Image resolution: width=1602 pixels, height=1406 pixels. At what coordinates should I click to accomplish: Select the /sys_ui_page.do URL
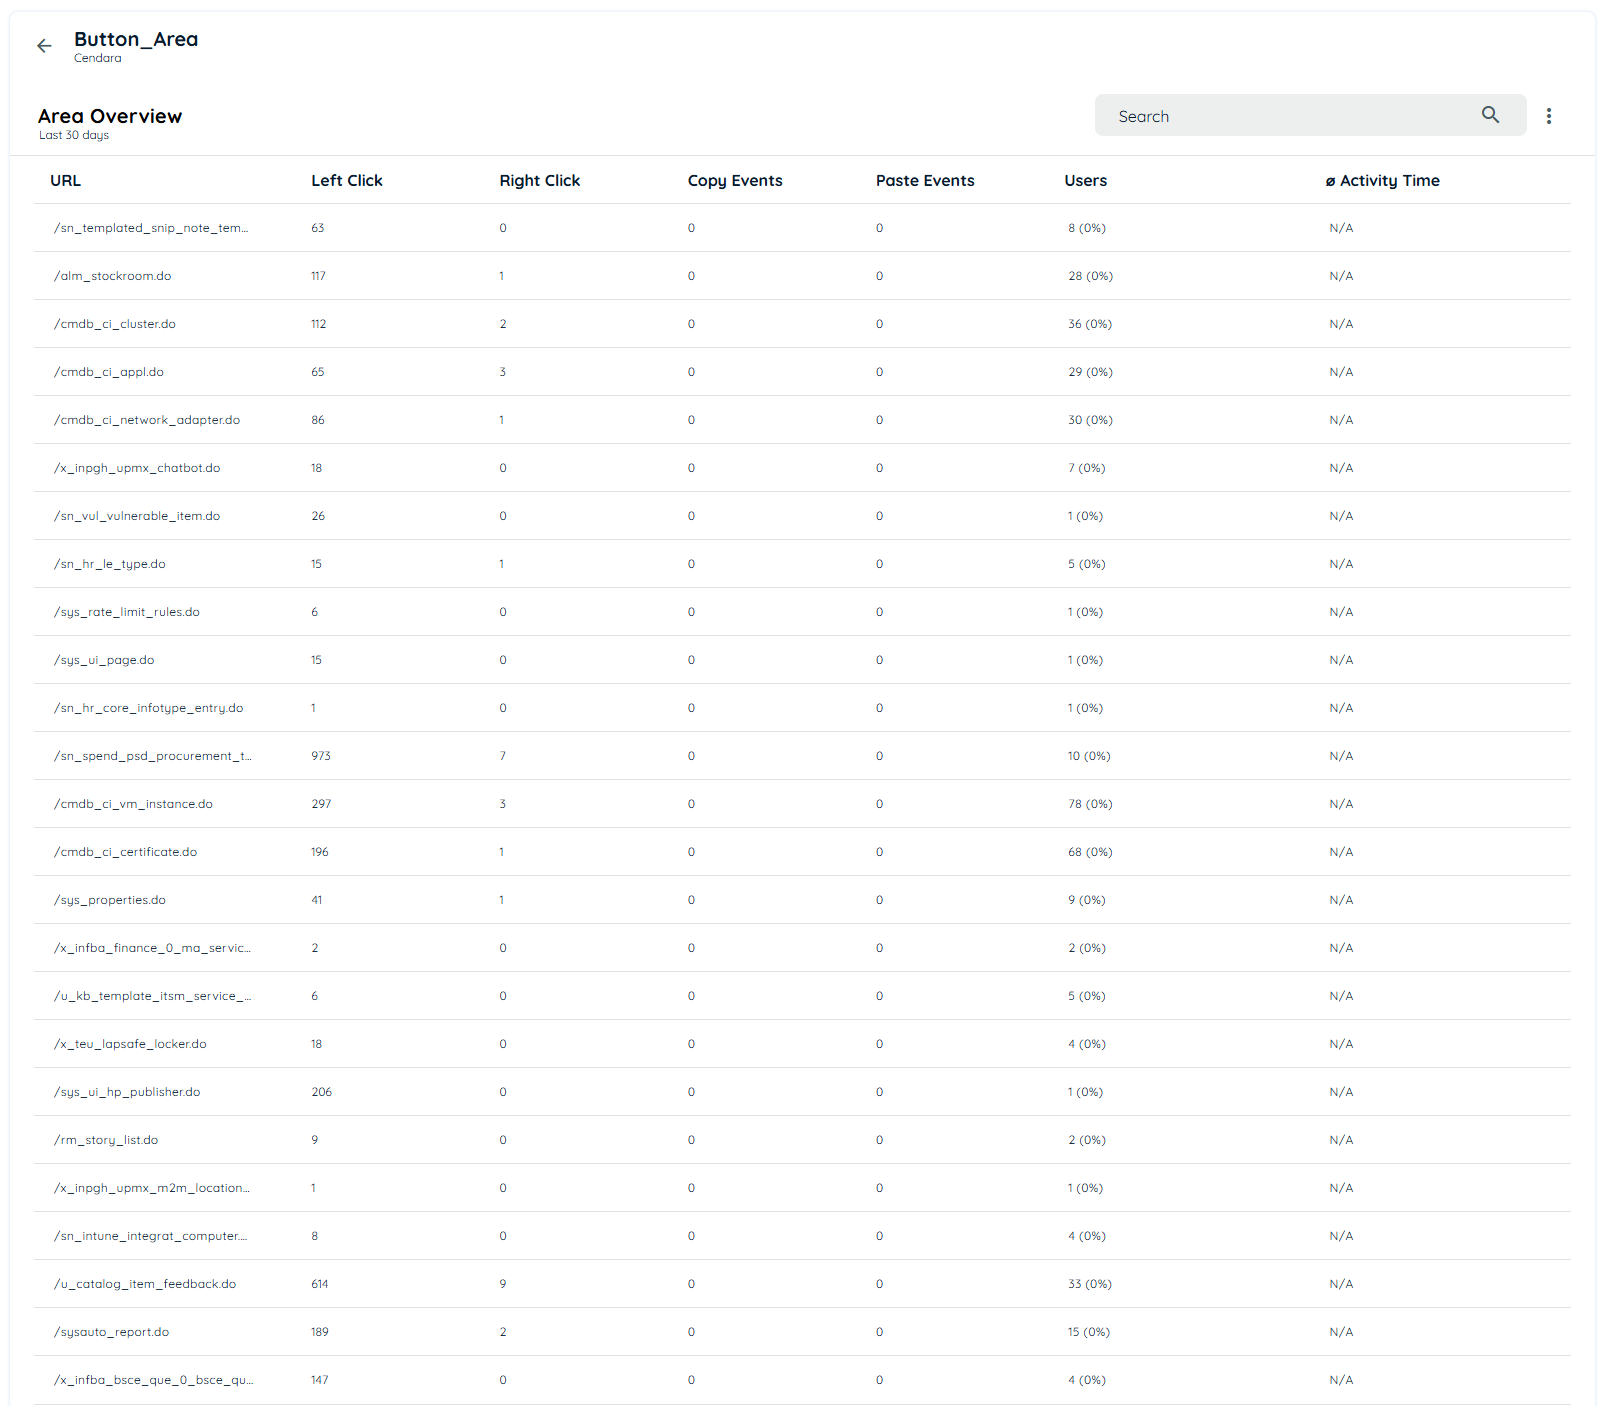104,660
